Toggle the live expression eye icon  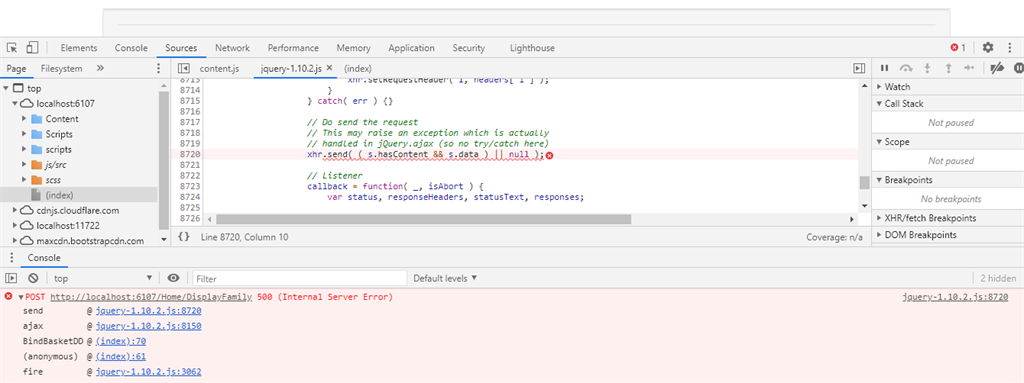click(173, 278)
